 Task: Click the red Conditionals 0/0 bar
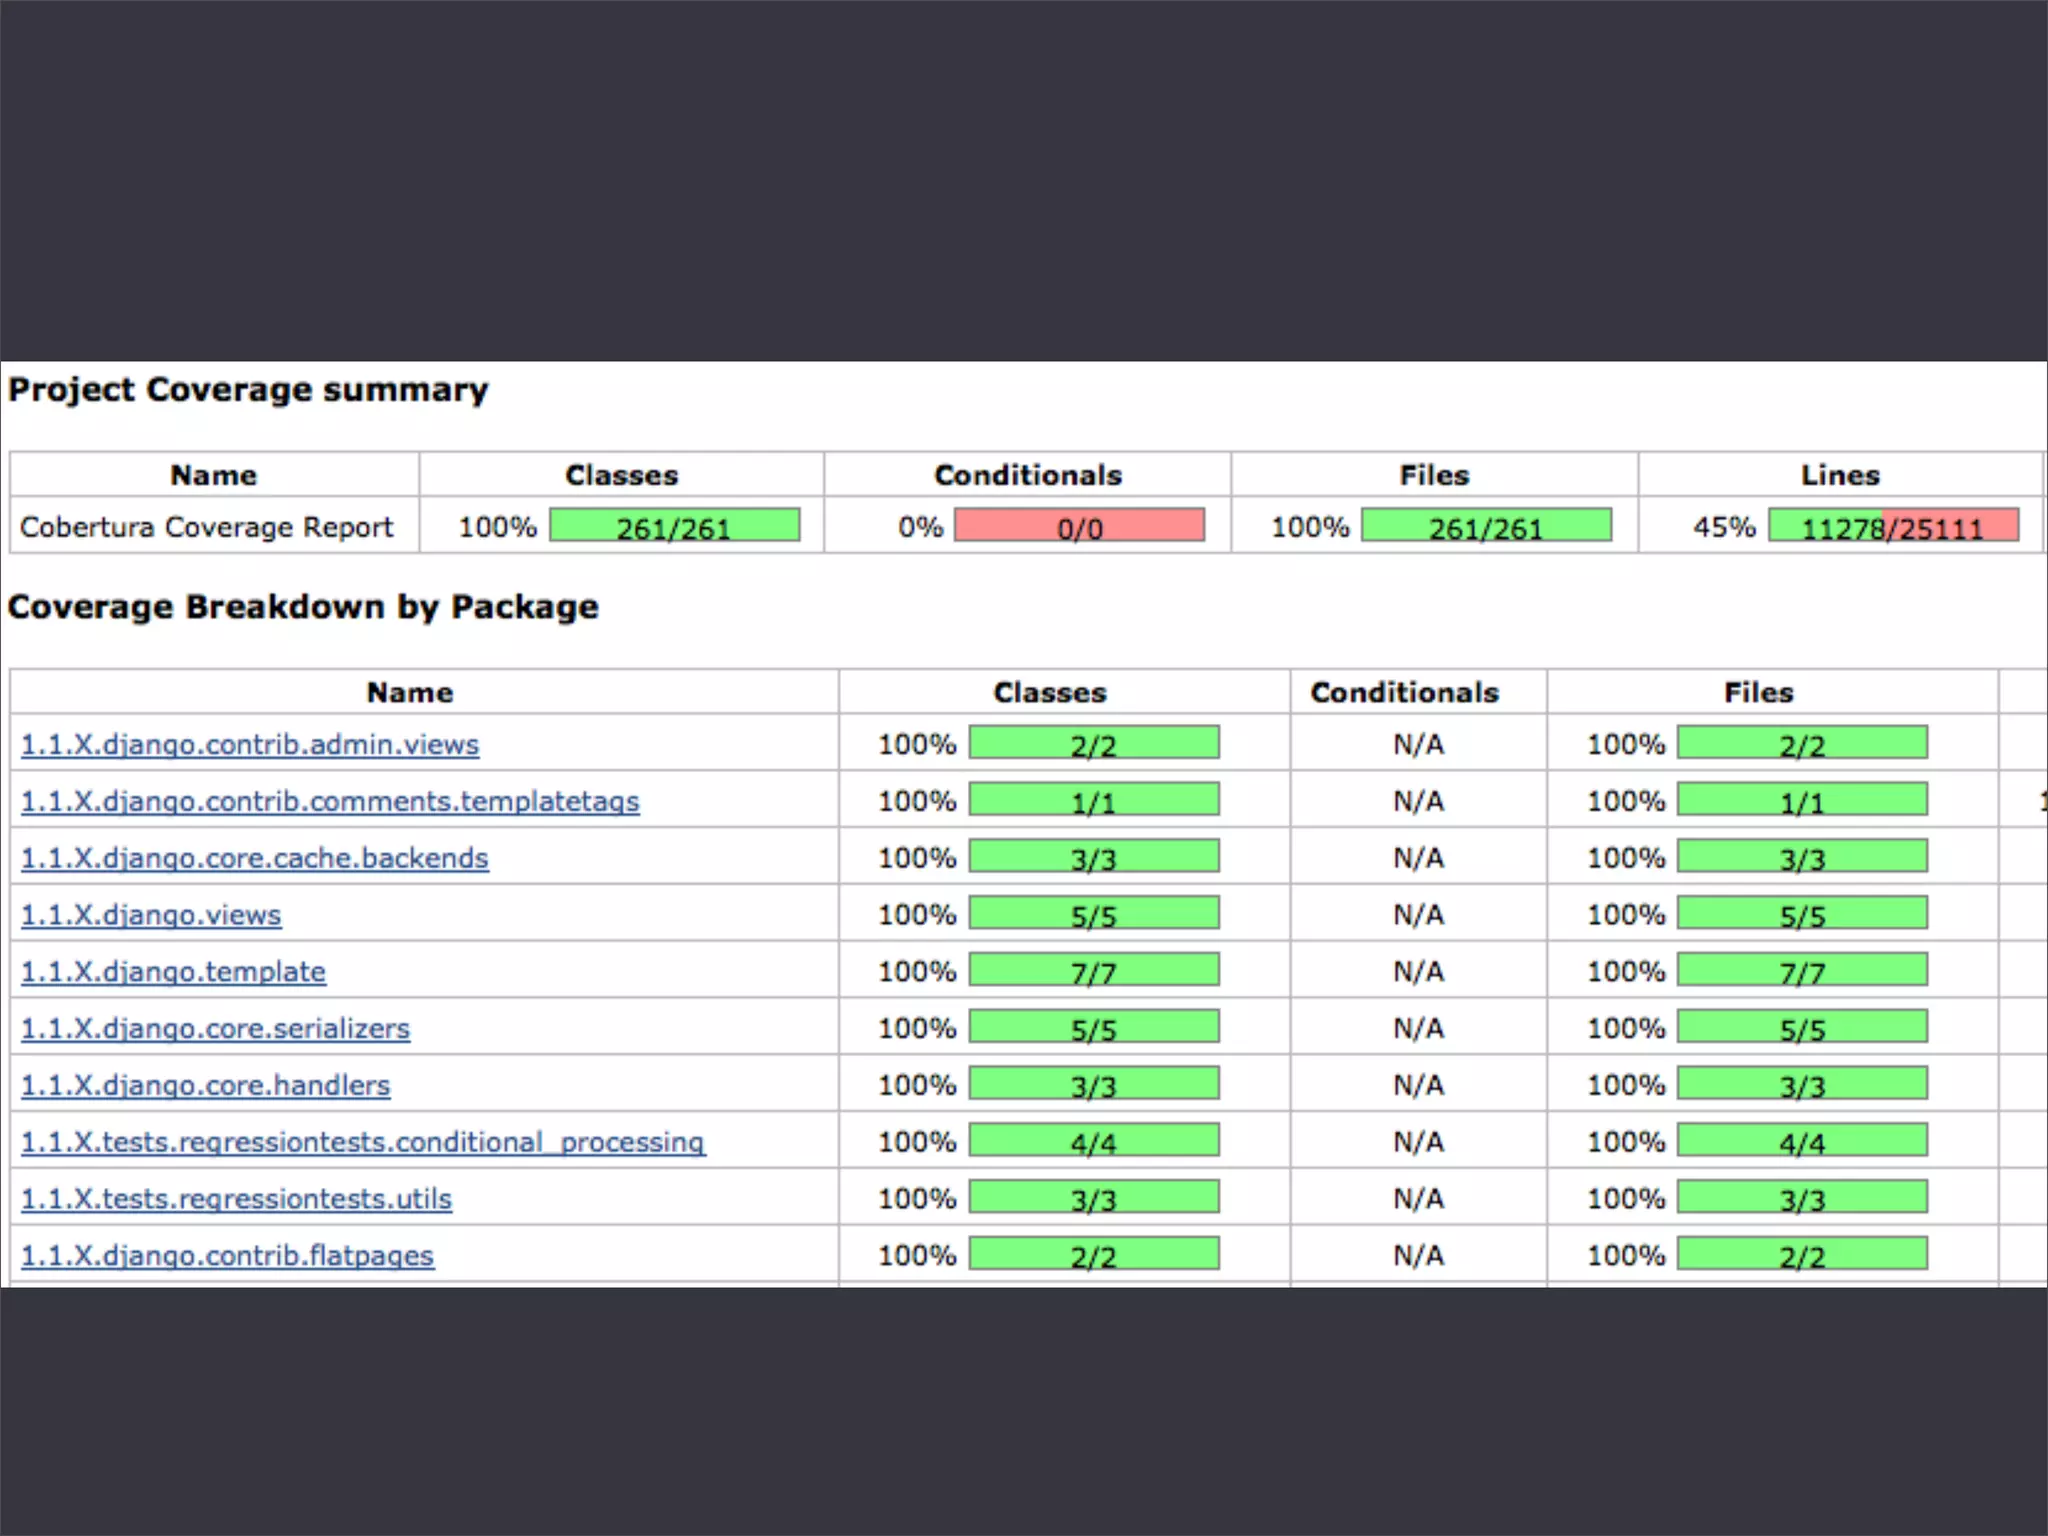[x=1079, y=526]
